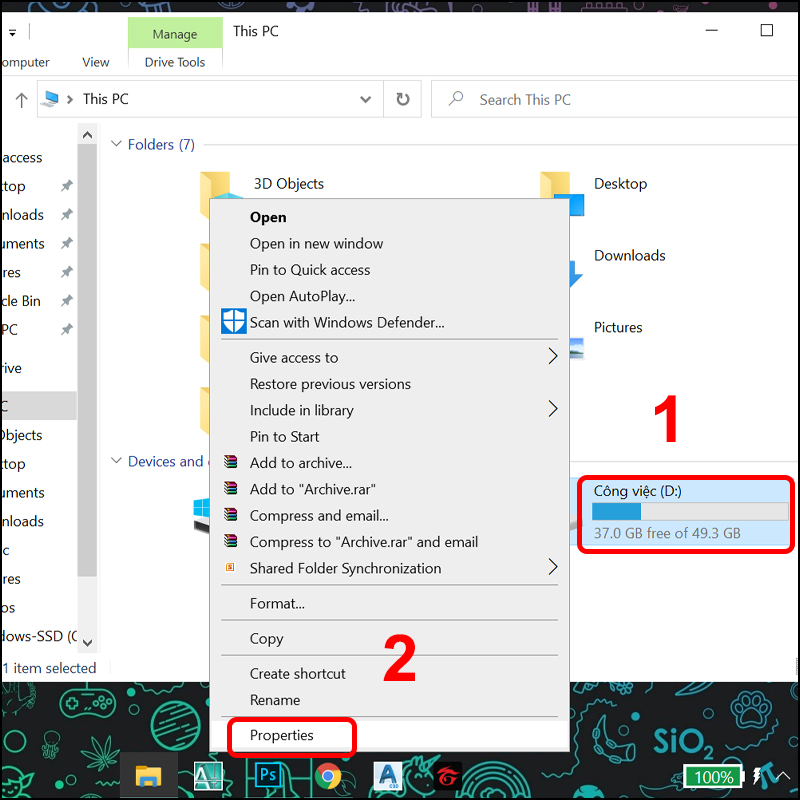The width and height of the screenshot is (800, 800).
Task: Click the Windows Defender shield icon
Action: click(234, 321)
